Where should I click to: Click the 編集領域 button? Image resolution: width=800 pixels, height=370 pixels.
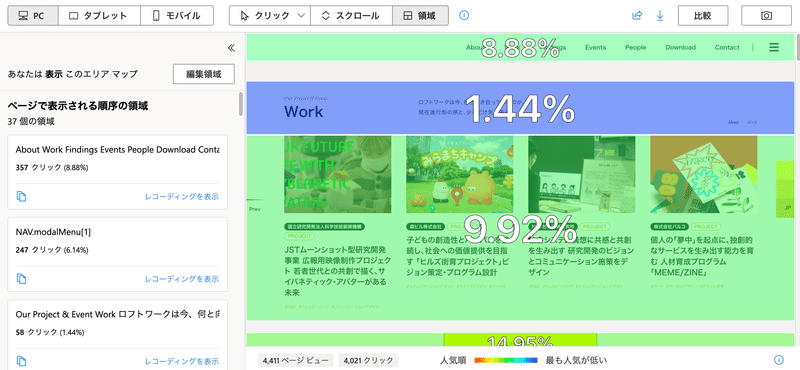(204, 74)
